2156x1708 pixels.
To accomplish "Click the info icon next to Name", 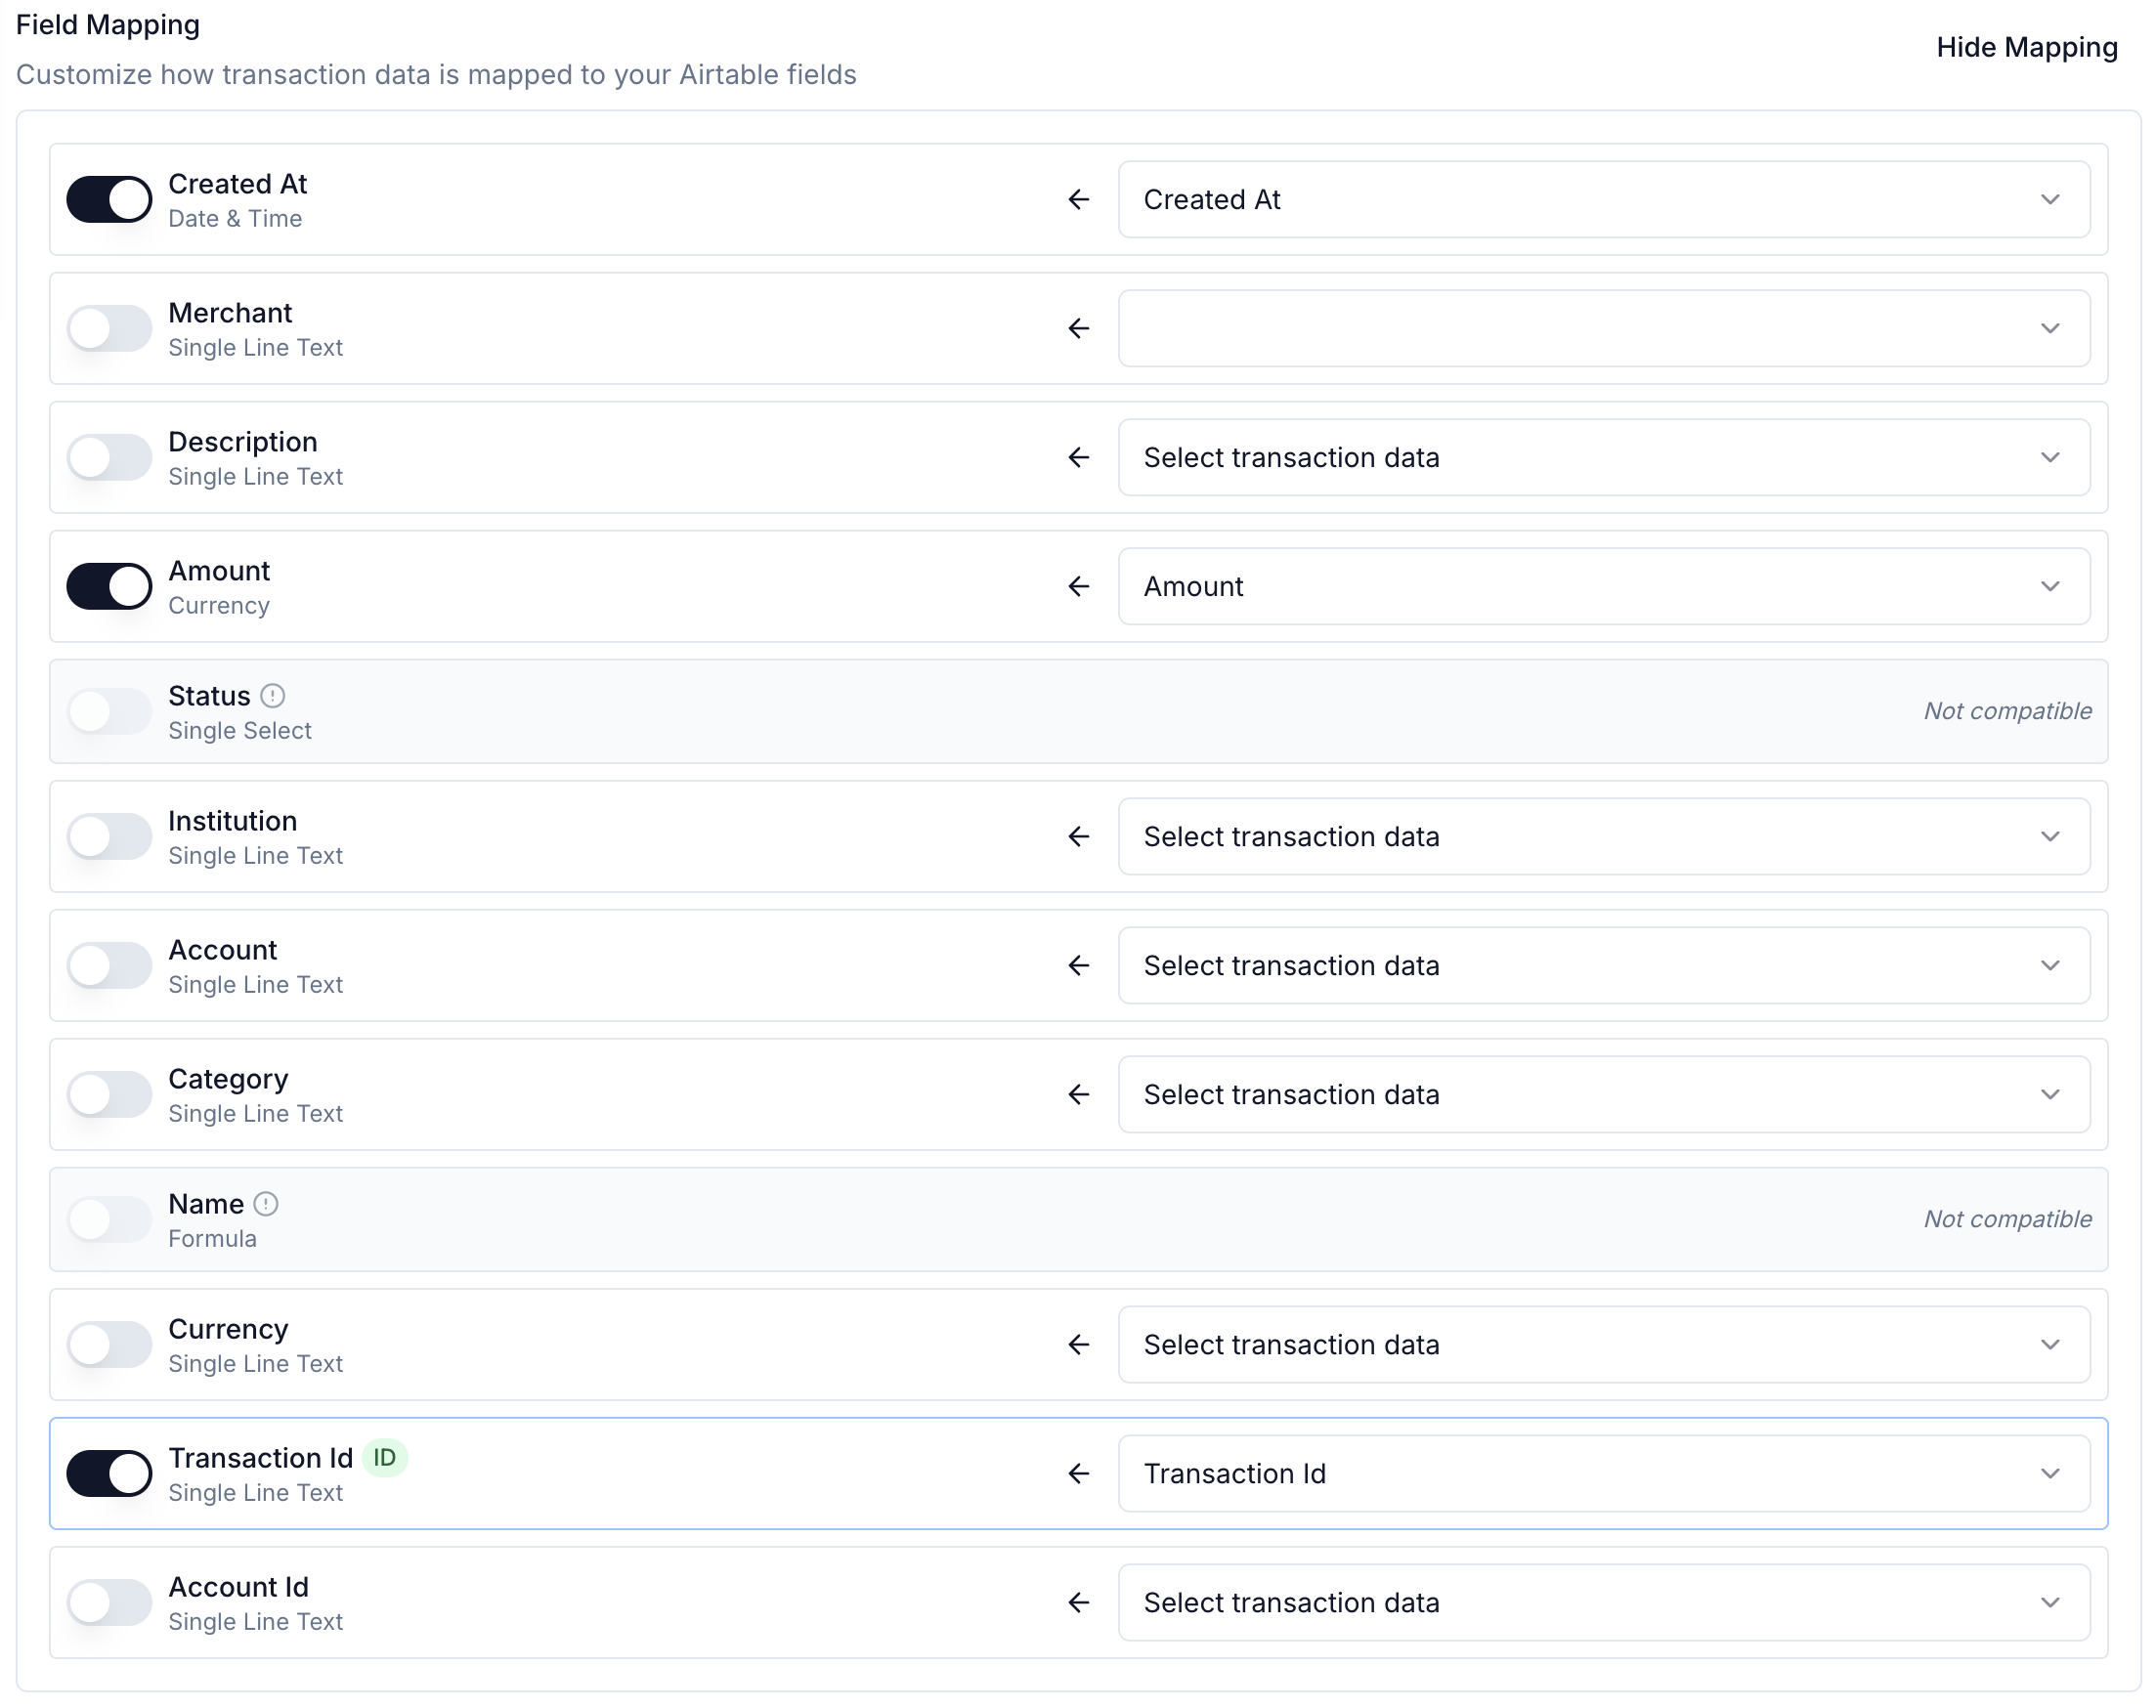I will 266,1204.
